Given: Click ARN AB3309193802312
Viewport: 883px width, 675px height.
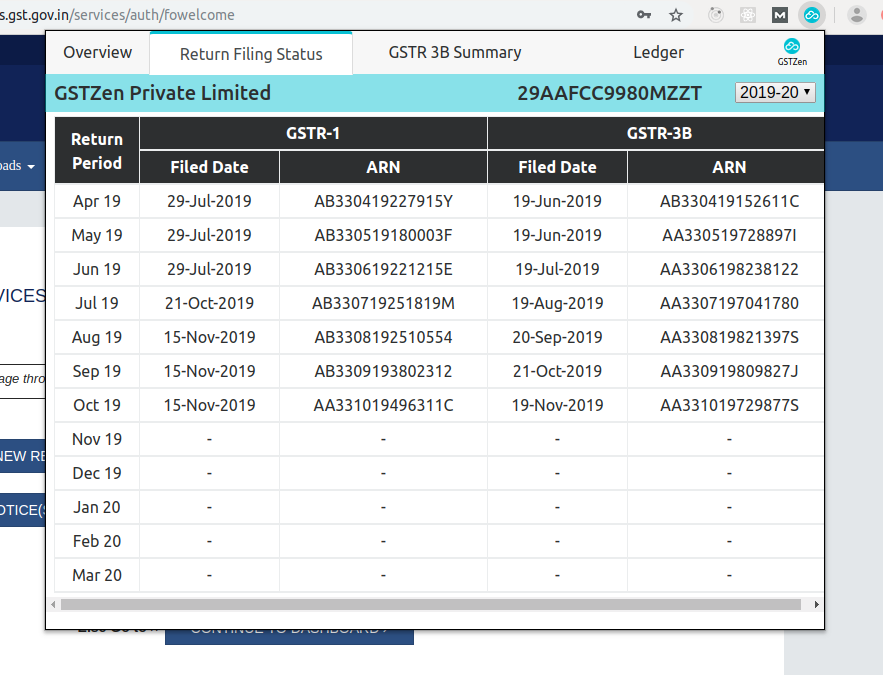Looking at the screenshot, I should (x=383, y=371).
